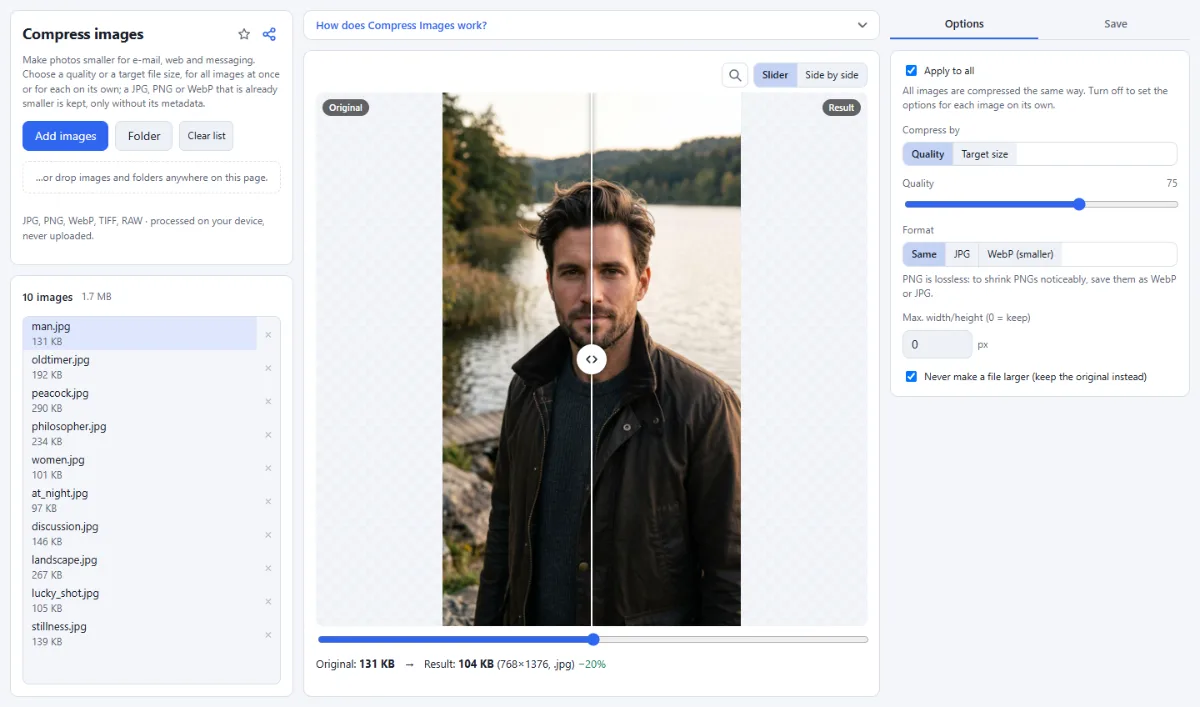
Task: Choose the JPG format option
Action: pos(962,254)
